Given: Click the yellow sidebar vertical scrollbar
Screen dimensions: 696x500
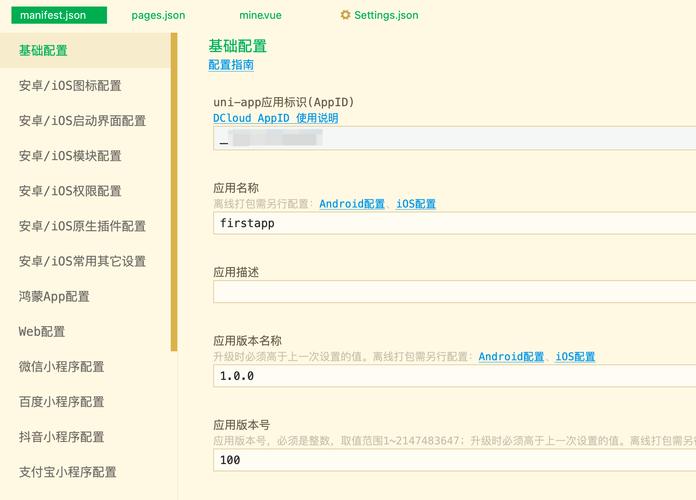Looking at the screenshot, I should click(174, 192).
